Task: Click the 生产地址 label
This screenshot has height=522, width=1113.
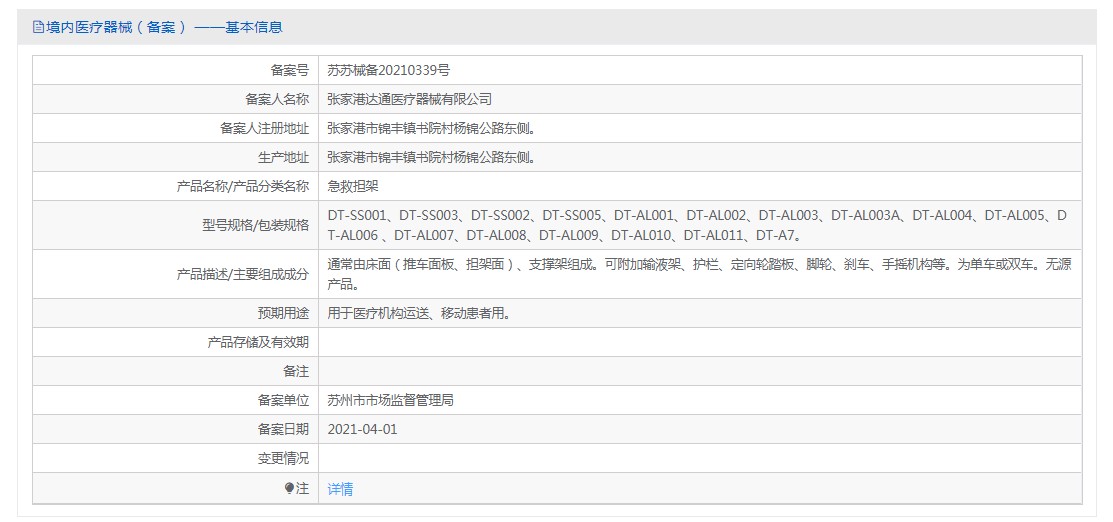Action: (x=283, y=158)
